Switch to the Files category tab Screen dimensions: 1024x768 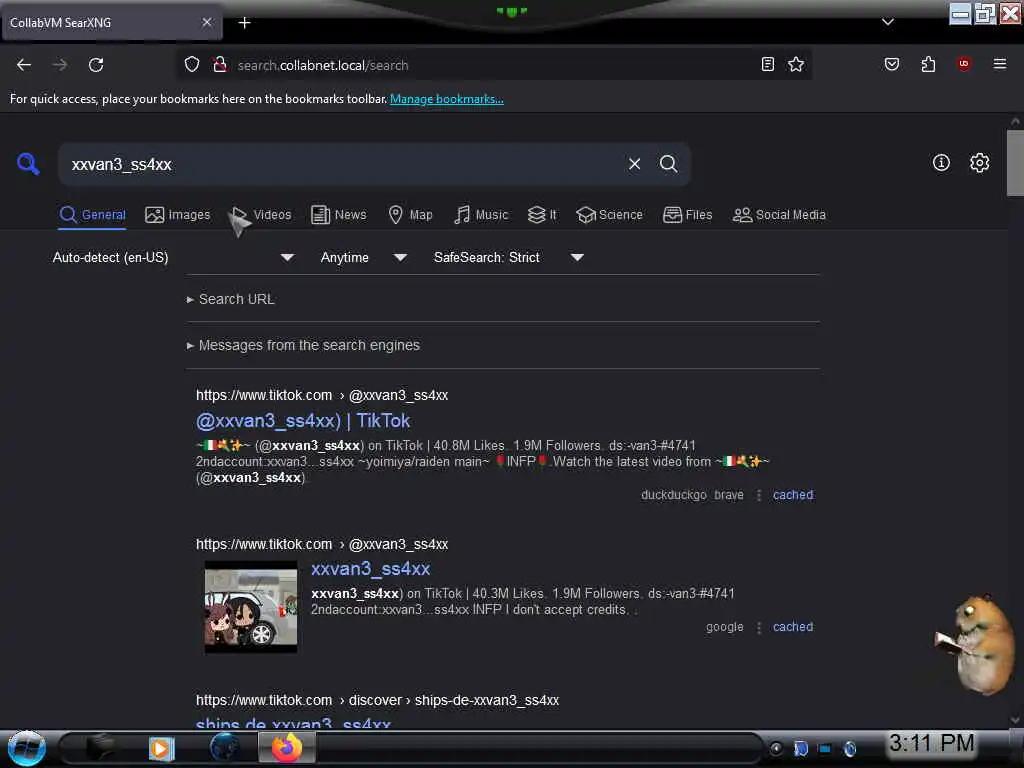coord(687,215)
